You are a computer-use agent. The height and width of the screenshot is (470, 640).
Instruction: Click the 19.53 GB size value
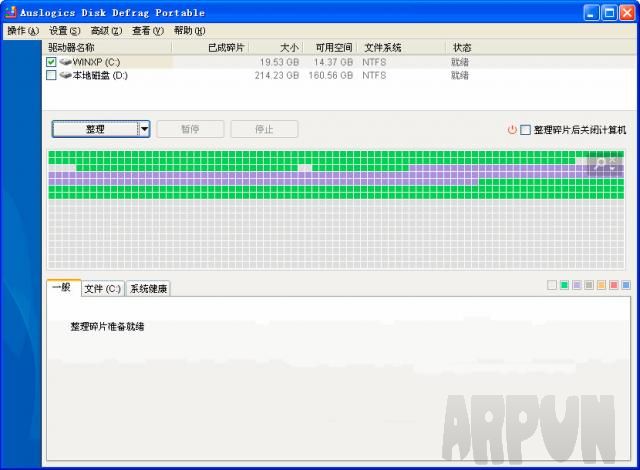pyautogui.click(x=279, y=62)
